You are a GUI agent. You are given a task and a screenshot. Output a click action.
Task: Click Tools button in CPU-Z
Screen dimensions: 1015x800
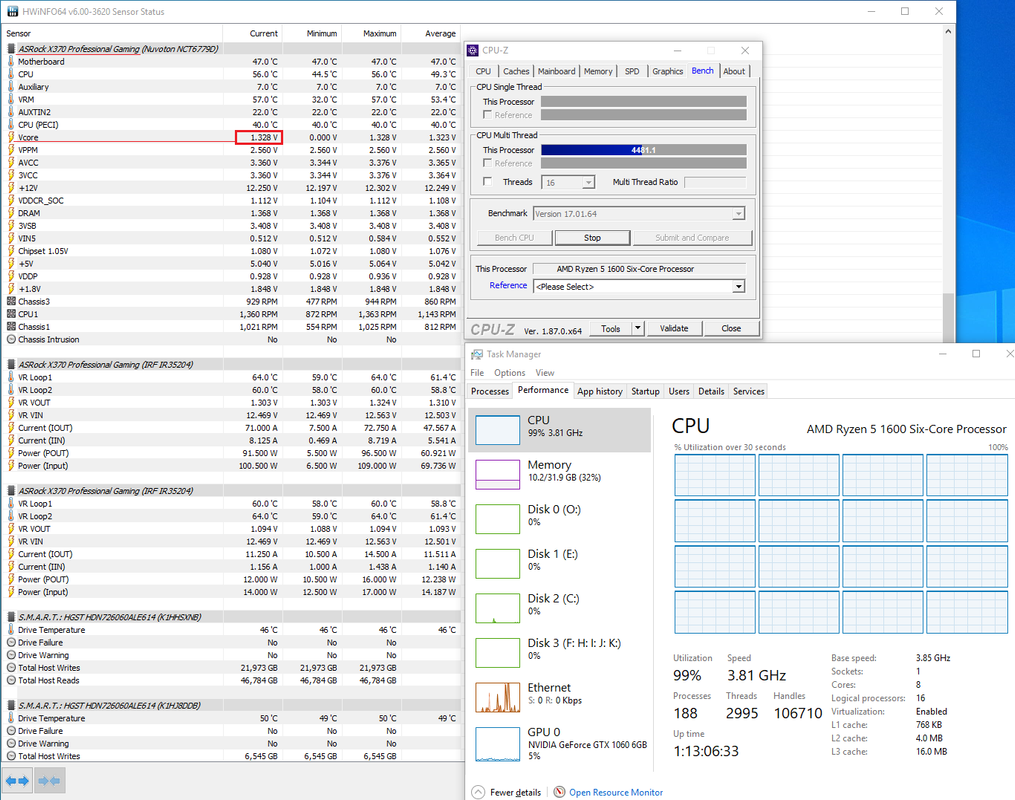[x=610, y=328]
